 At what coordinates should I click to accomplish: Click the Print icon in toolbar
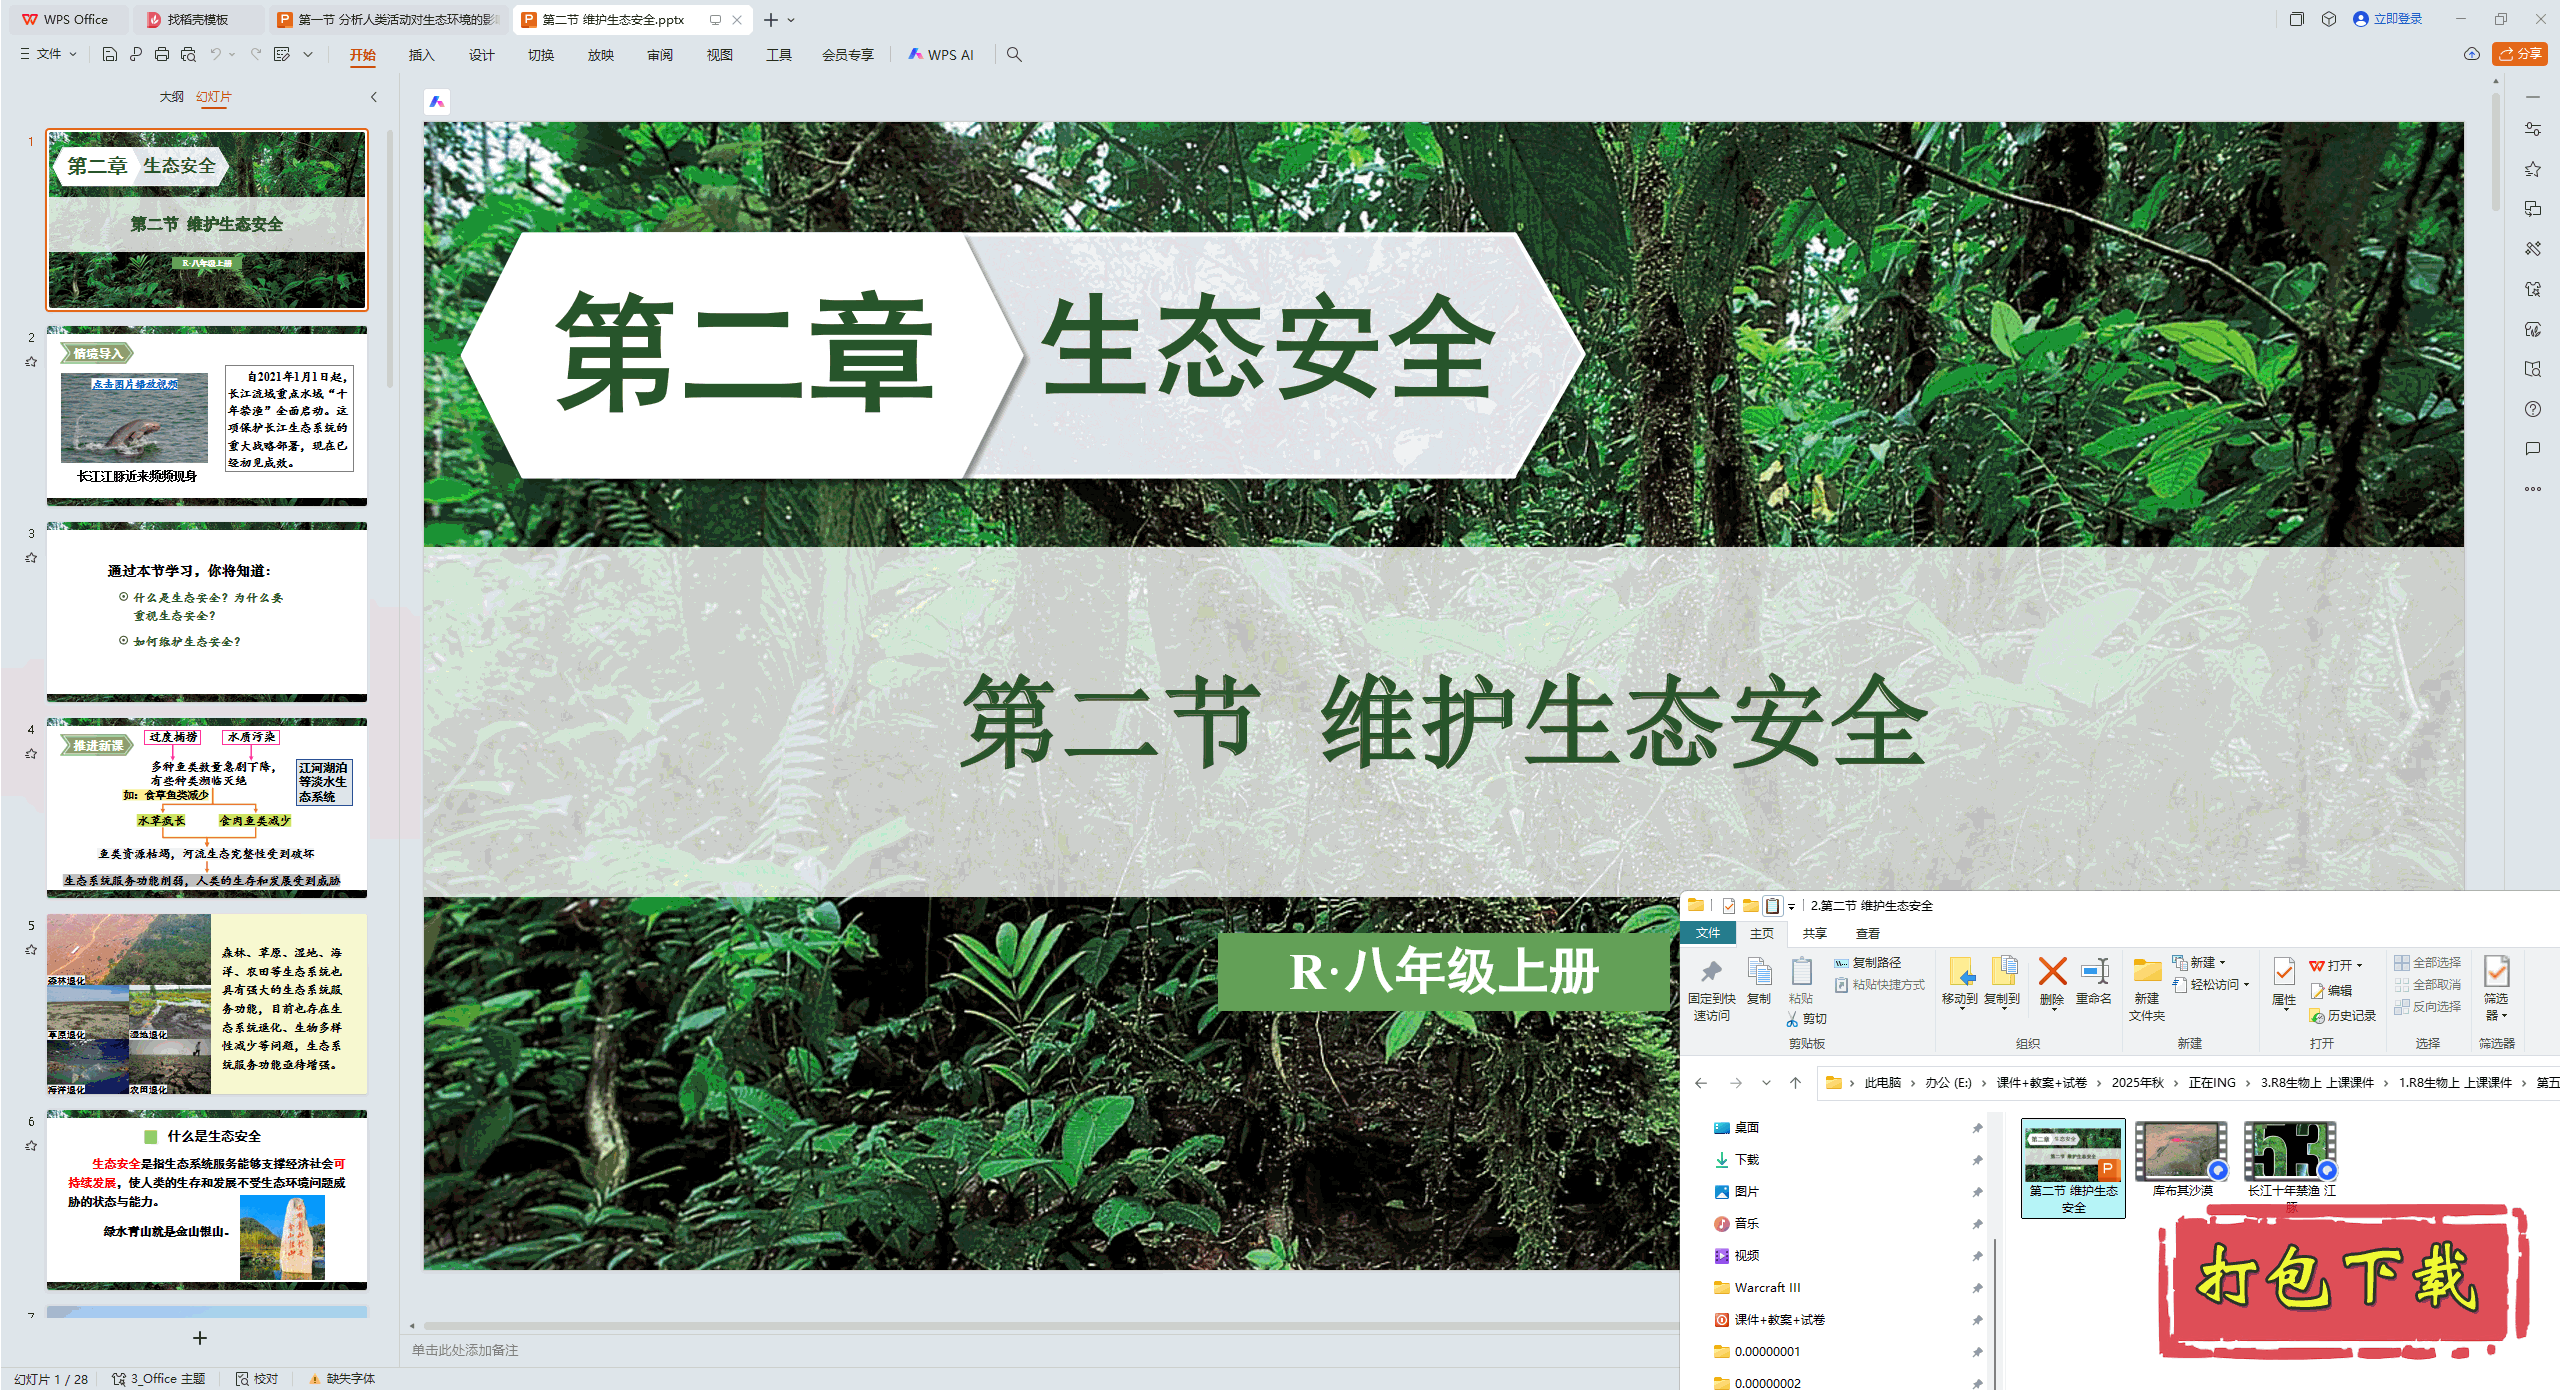[x=162, y=54]
